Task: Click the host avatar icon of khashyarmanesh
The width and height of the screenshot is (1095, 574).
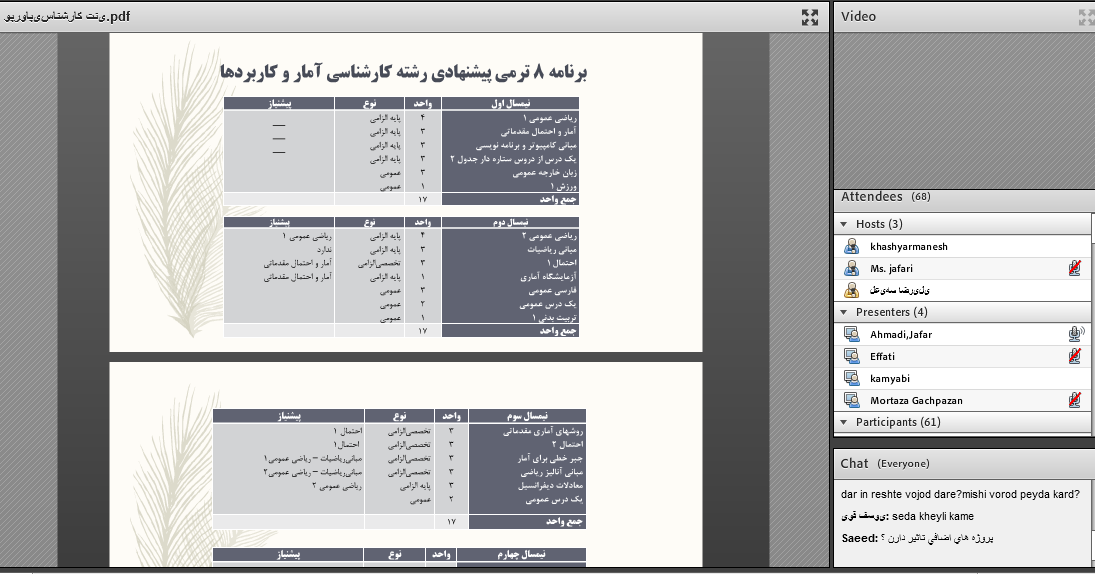Action: pos(851,246)
